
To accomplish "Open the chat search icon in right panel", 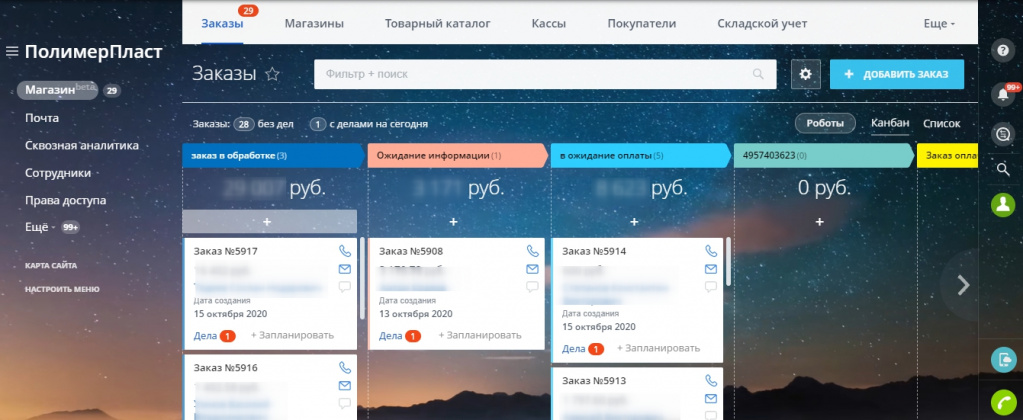I will 1003,134.
